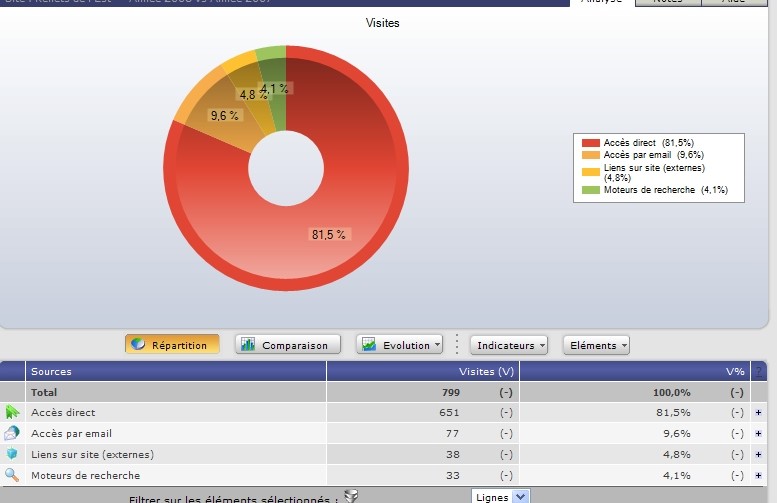The image size is (777, 503).
Task: Click the bar chart icon on Comparaison
Action: [x=248, y=345]
